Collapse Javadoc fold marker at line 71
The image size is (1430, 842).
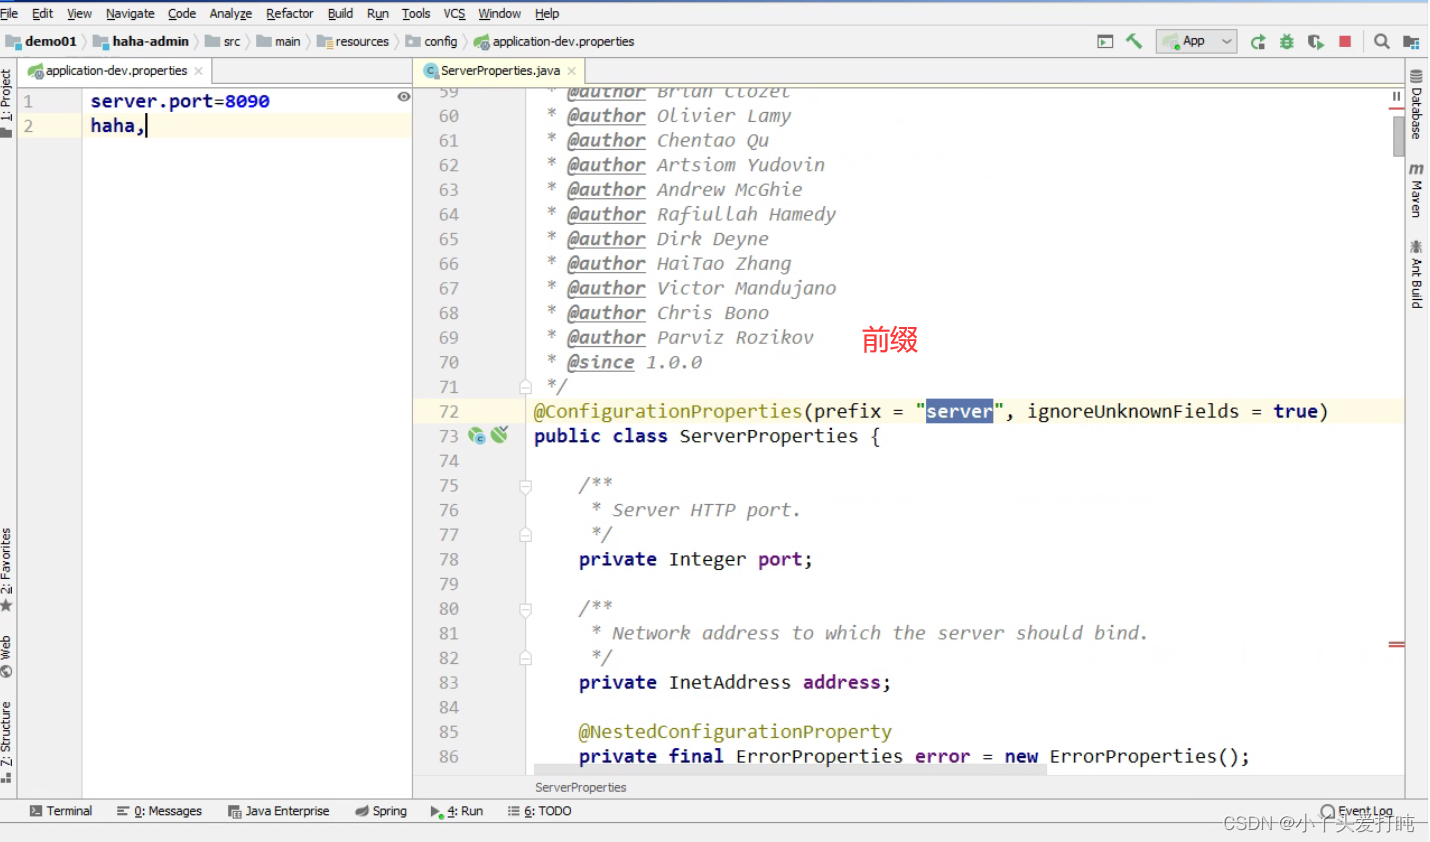525,387
